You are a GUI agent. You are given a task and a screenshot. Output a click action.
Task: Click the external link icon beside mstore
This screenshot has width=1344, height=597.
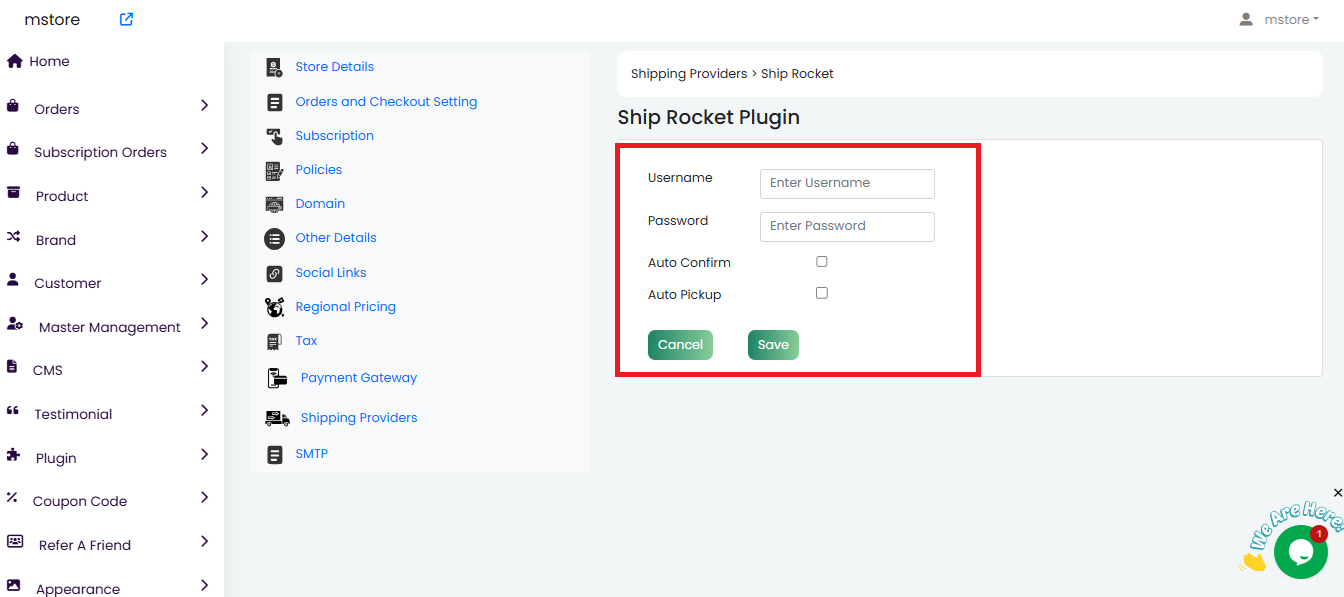126,19
